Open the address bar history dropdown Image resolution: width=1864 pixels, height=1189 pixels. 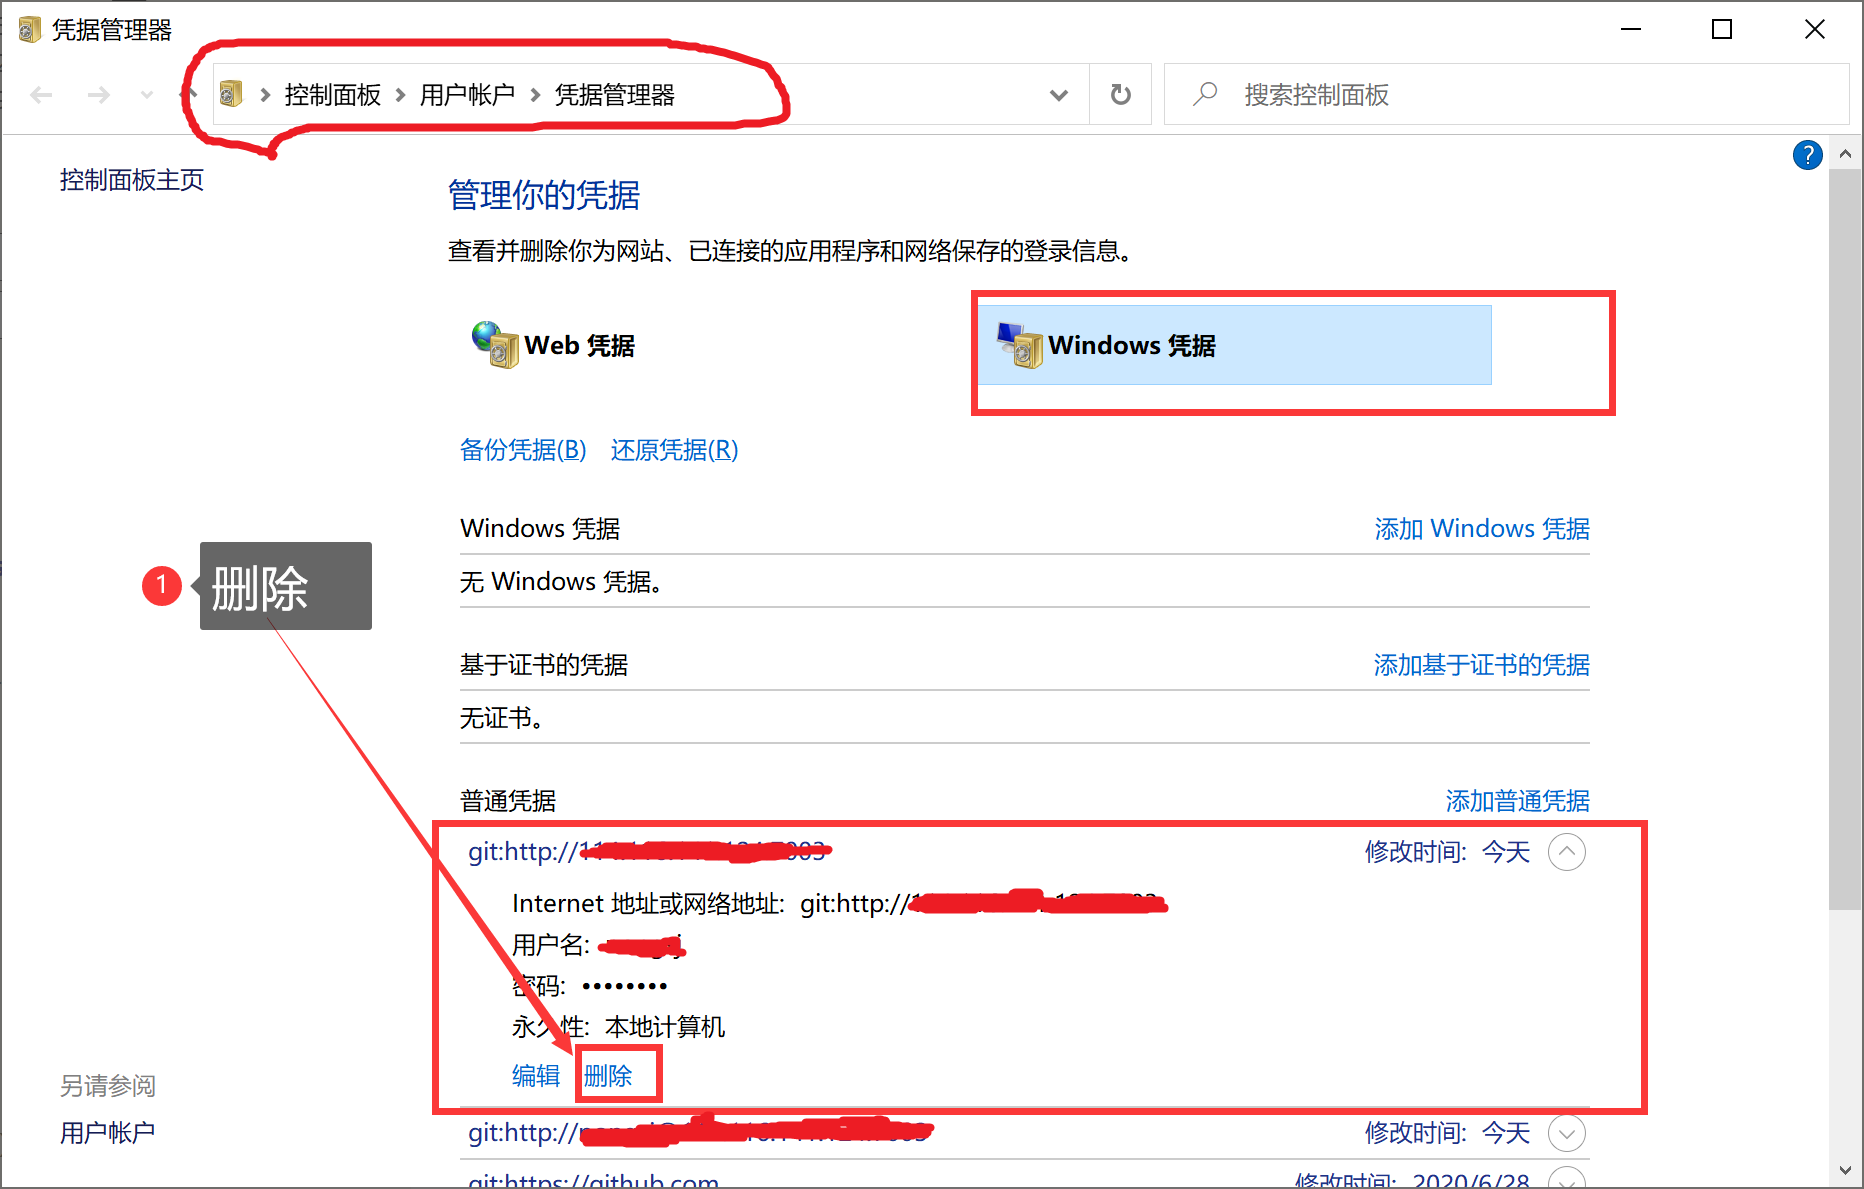1059,95
